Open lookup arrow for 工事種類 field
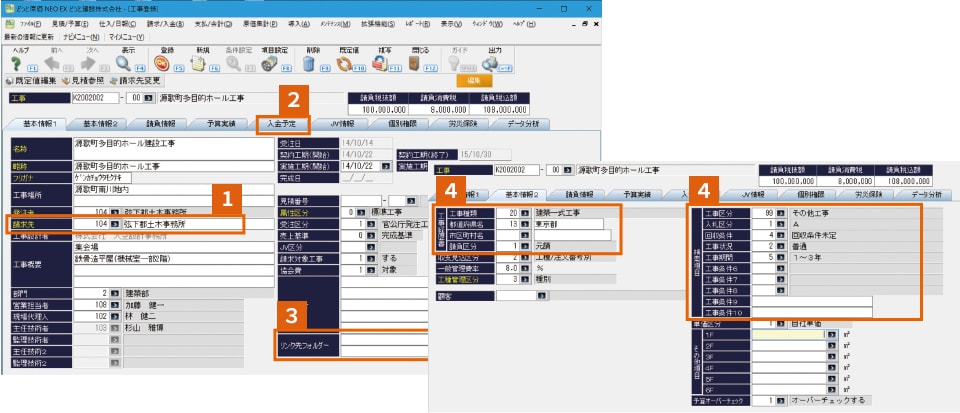 (525, 213)
